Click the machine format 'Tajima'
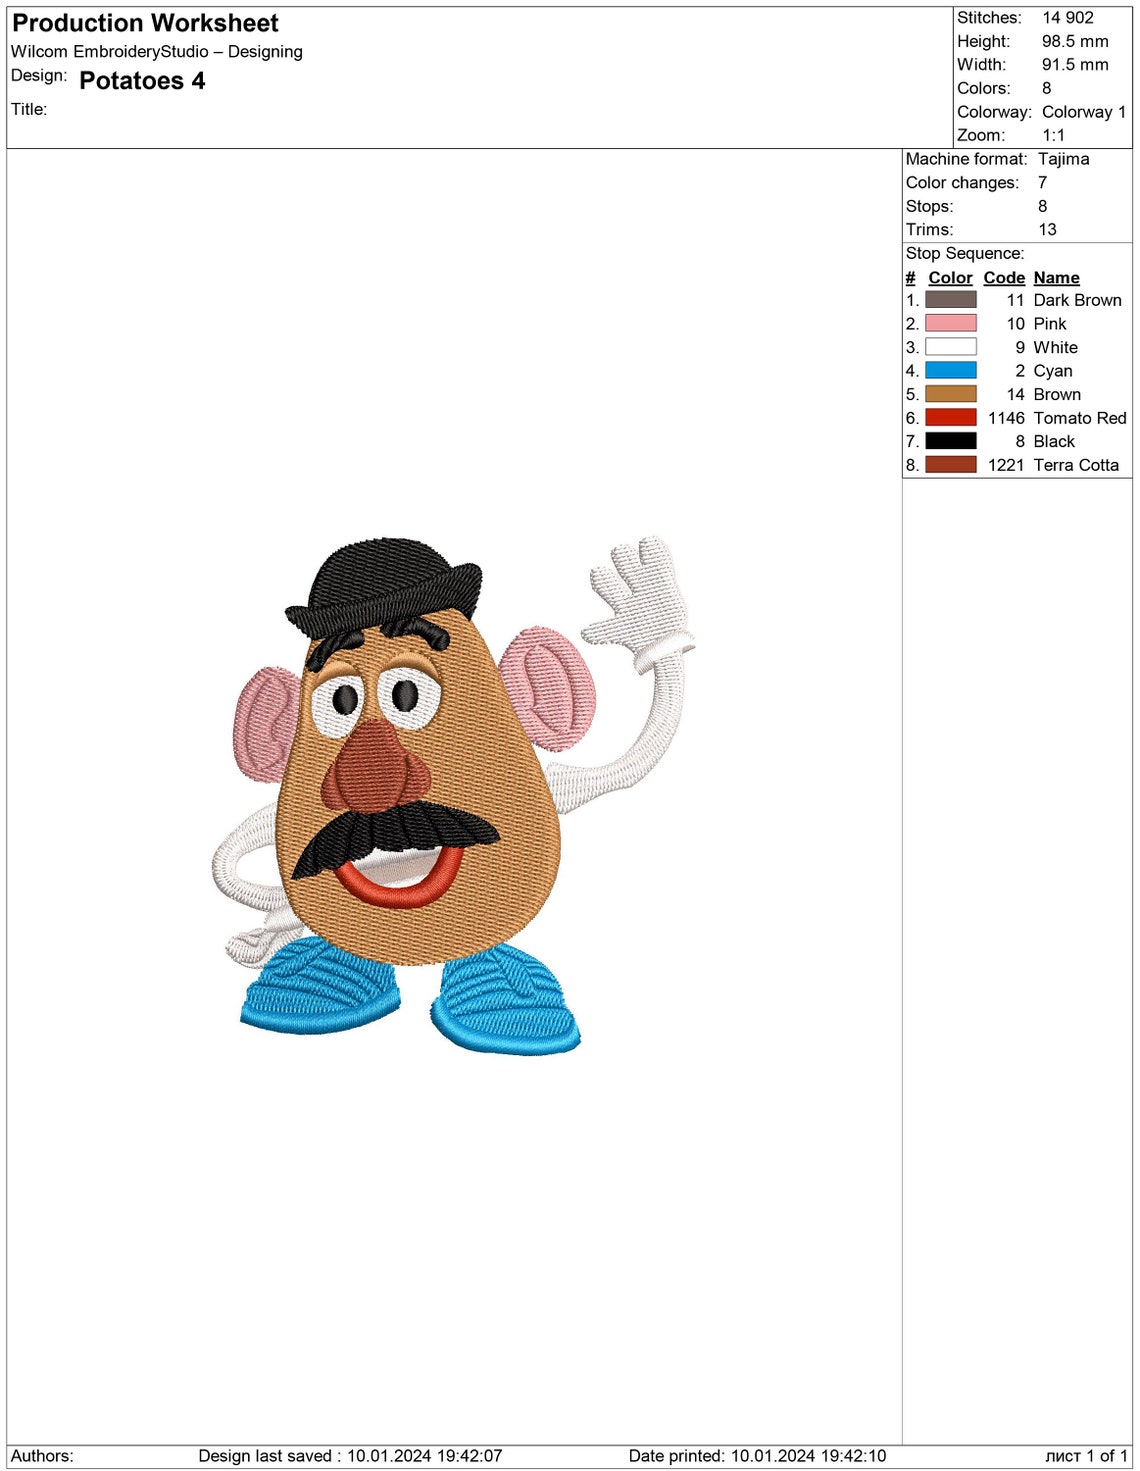The image size is (1140, 1471). (1064, 159)
